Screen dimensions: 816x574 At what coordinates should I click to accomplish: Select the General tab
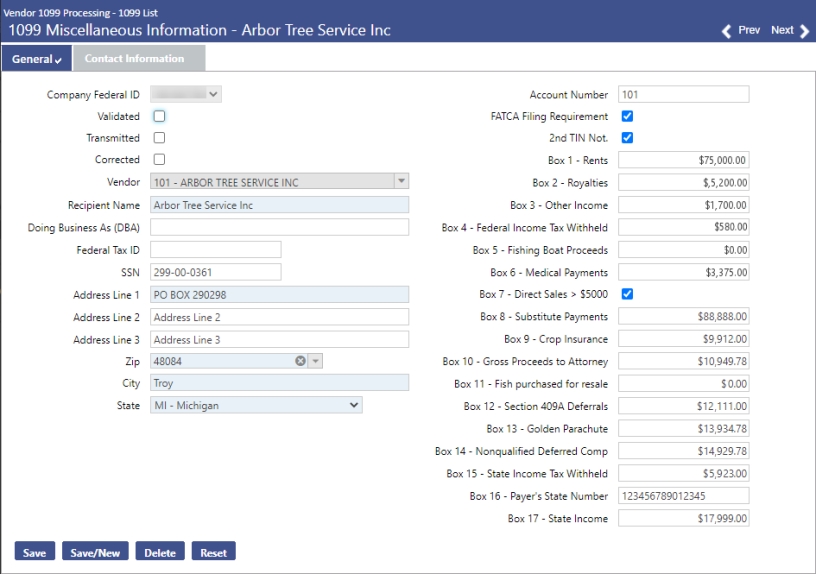pyautogui.click(x=36, y=59)
